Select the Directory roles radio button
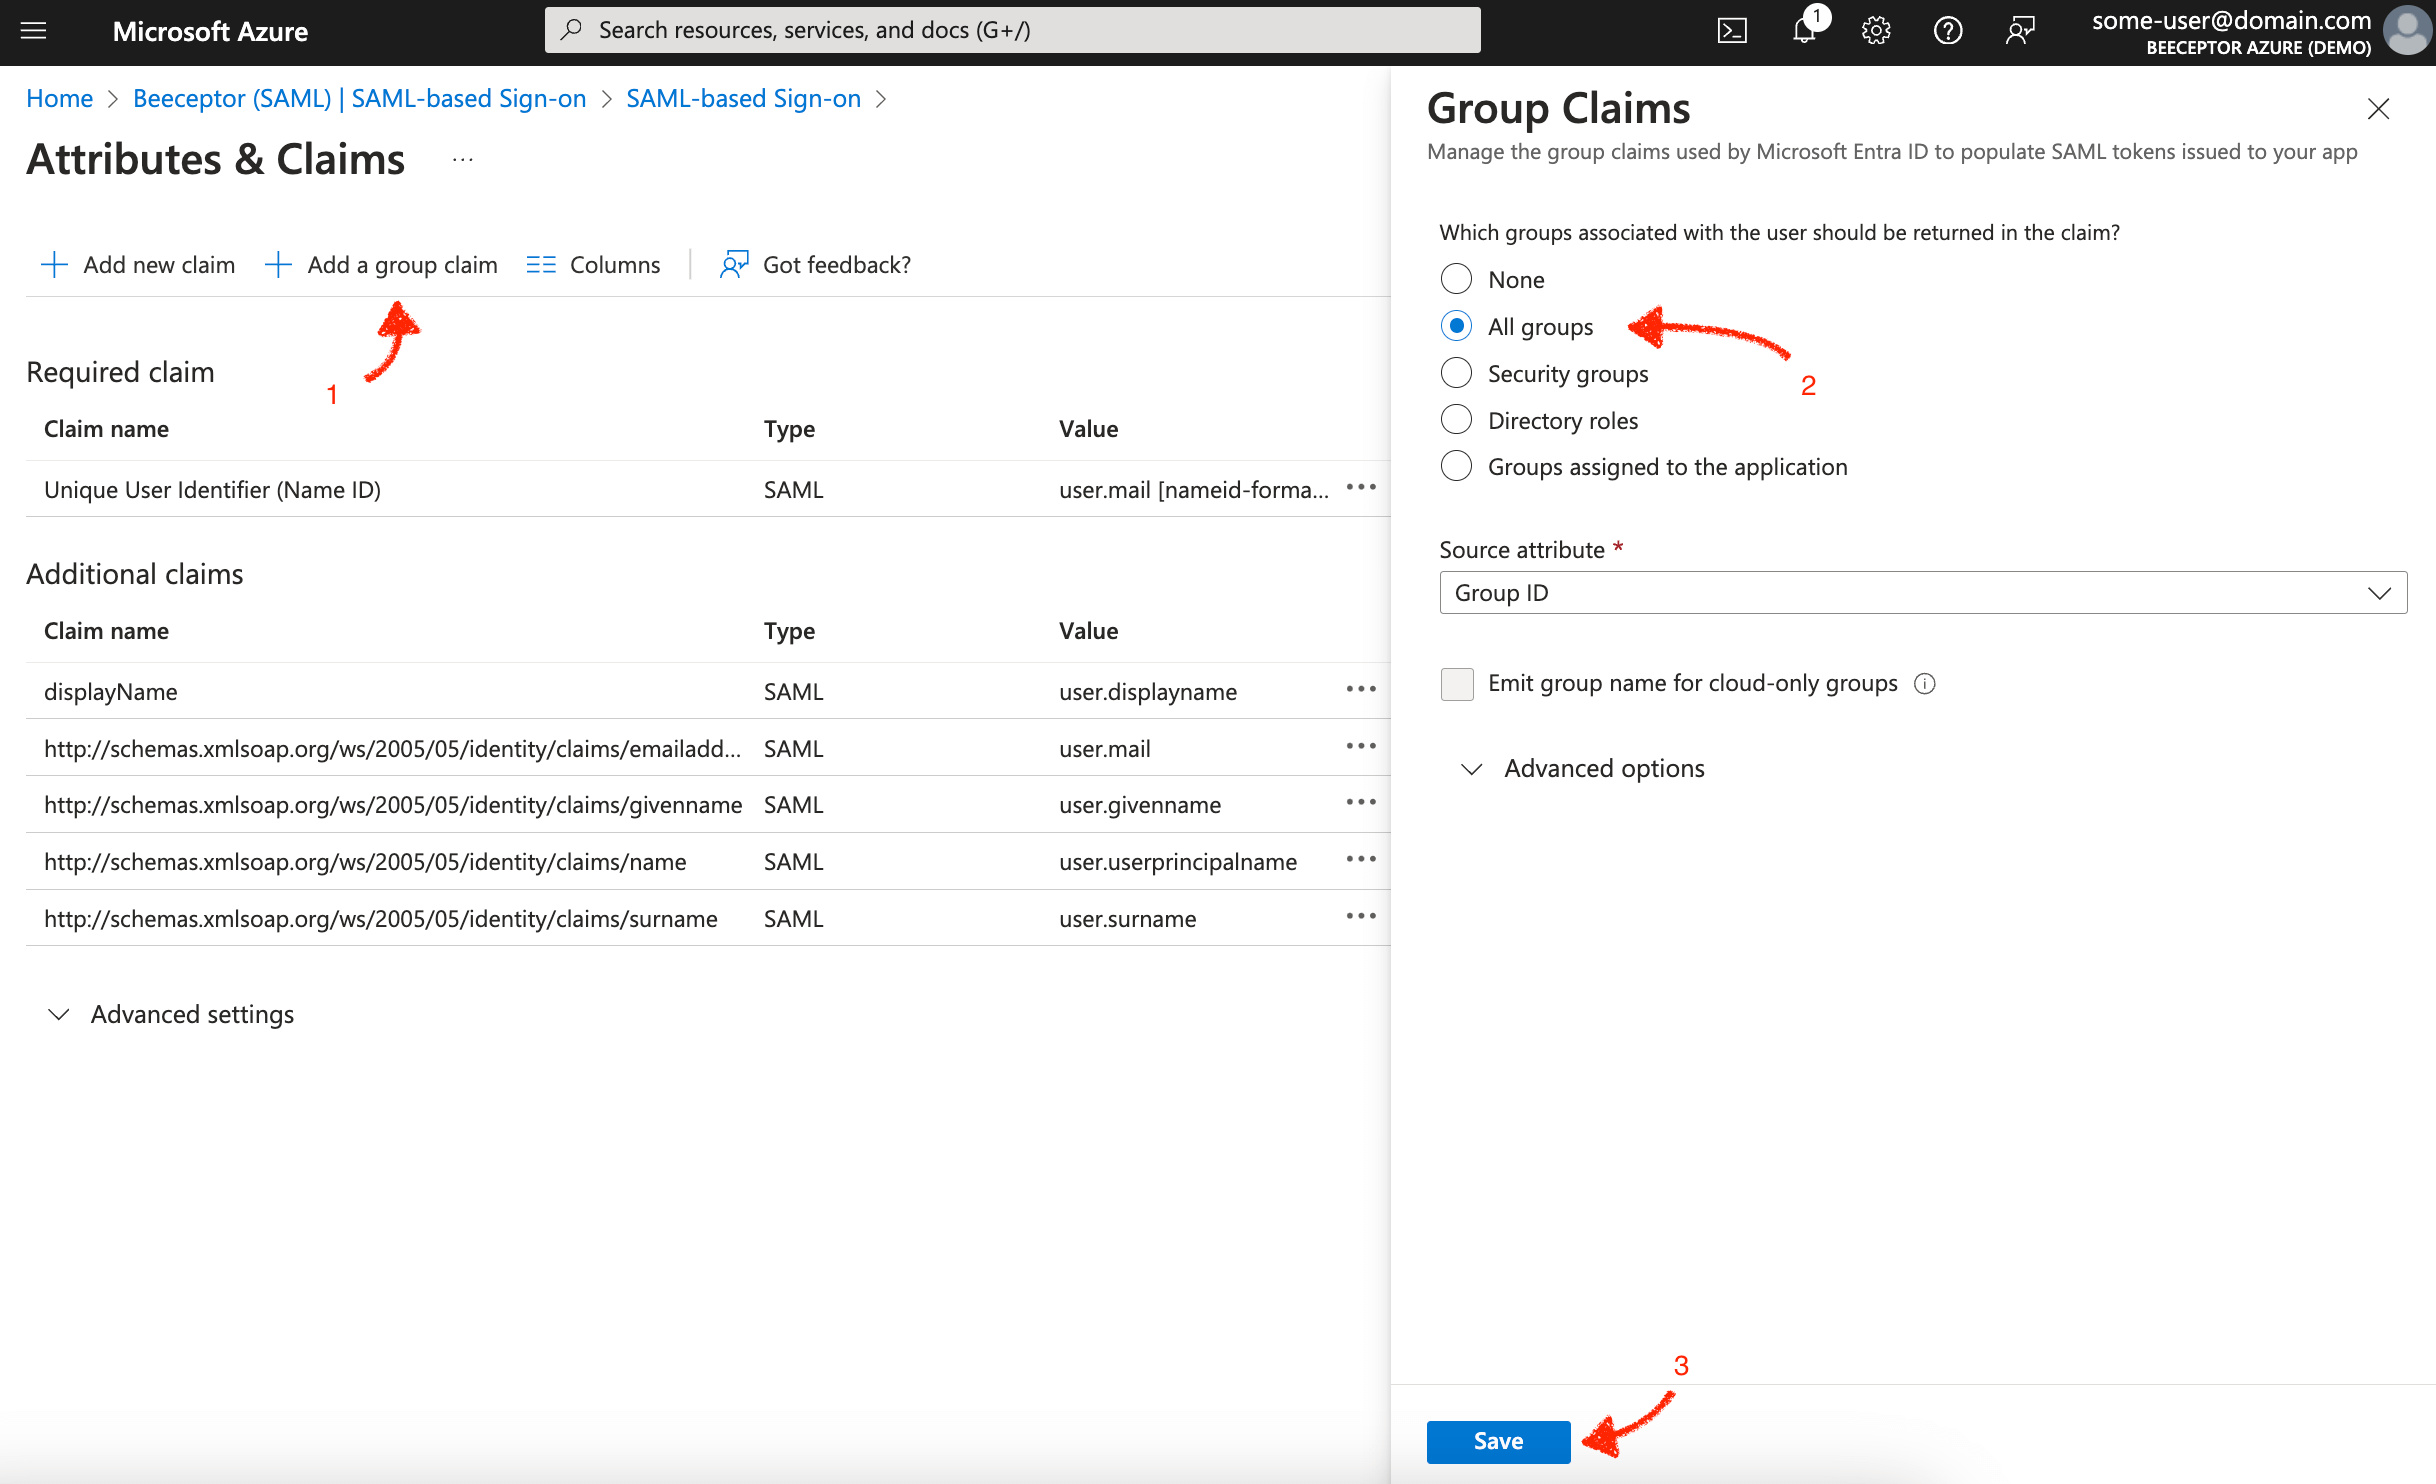 pyautogui.click(x=1457, y=419)
